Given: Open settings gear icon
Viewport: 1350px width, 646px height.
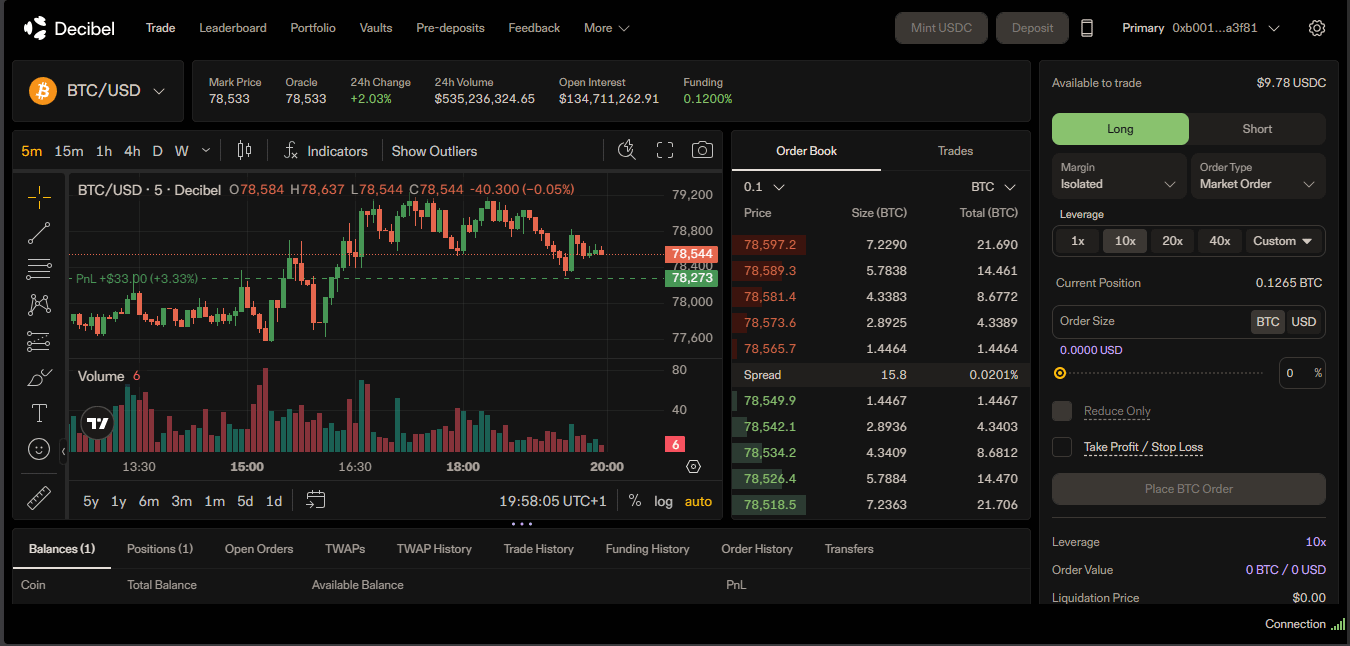Looking at the screenshot, I should [1317, 28].
